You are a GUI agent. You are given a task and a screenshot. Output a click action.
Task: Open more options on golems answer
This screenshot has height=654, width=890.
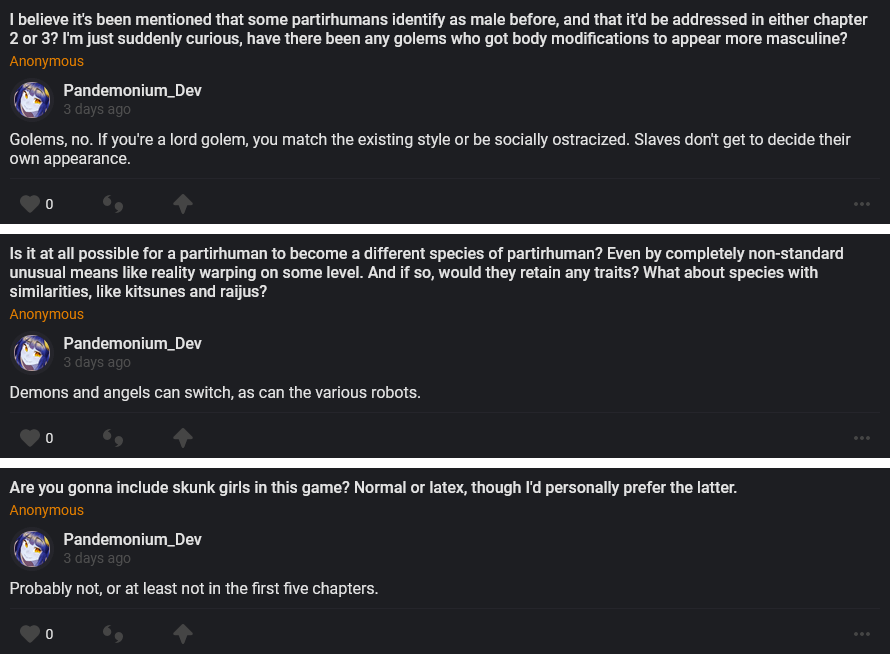tap(862, 204)
